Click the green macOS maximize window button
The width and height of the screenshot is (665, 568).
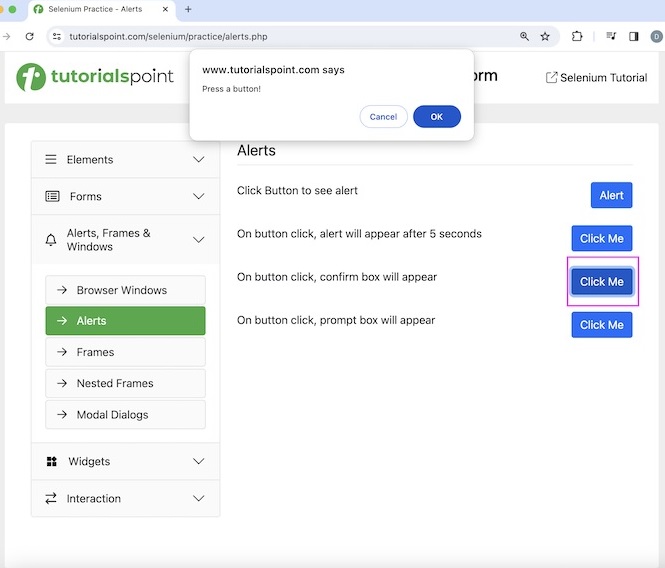click(x=12, y=9)
